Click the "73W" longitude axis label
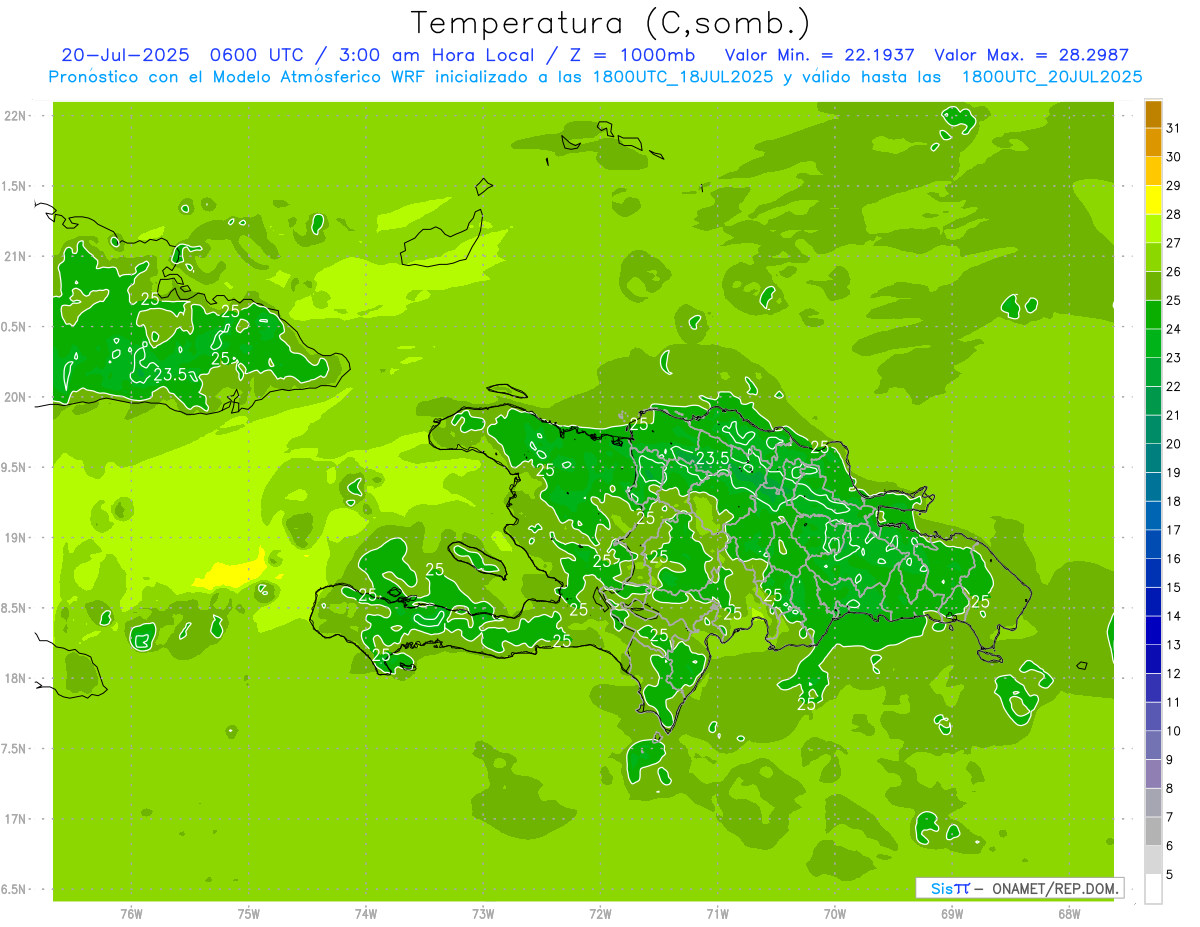Screen dimensions: 1200x927 483,914
